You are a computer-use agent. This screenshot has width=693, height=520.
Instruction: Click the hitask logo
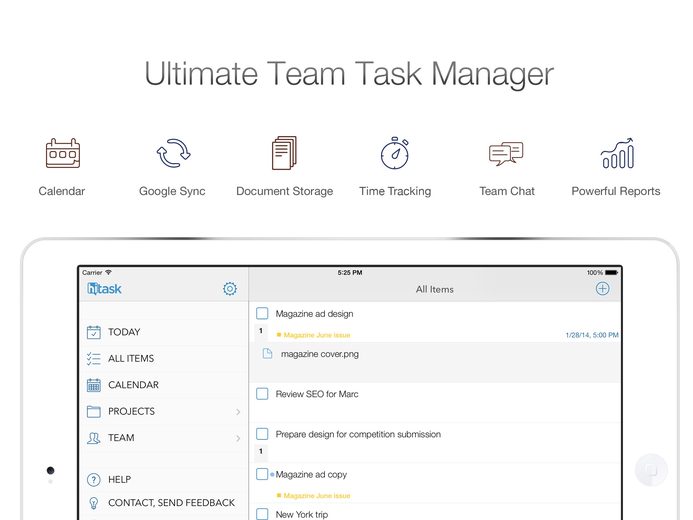pos(104,289)
